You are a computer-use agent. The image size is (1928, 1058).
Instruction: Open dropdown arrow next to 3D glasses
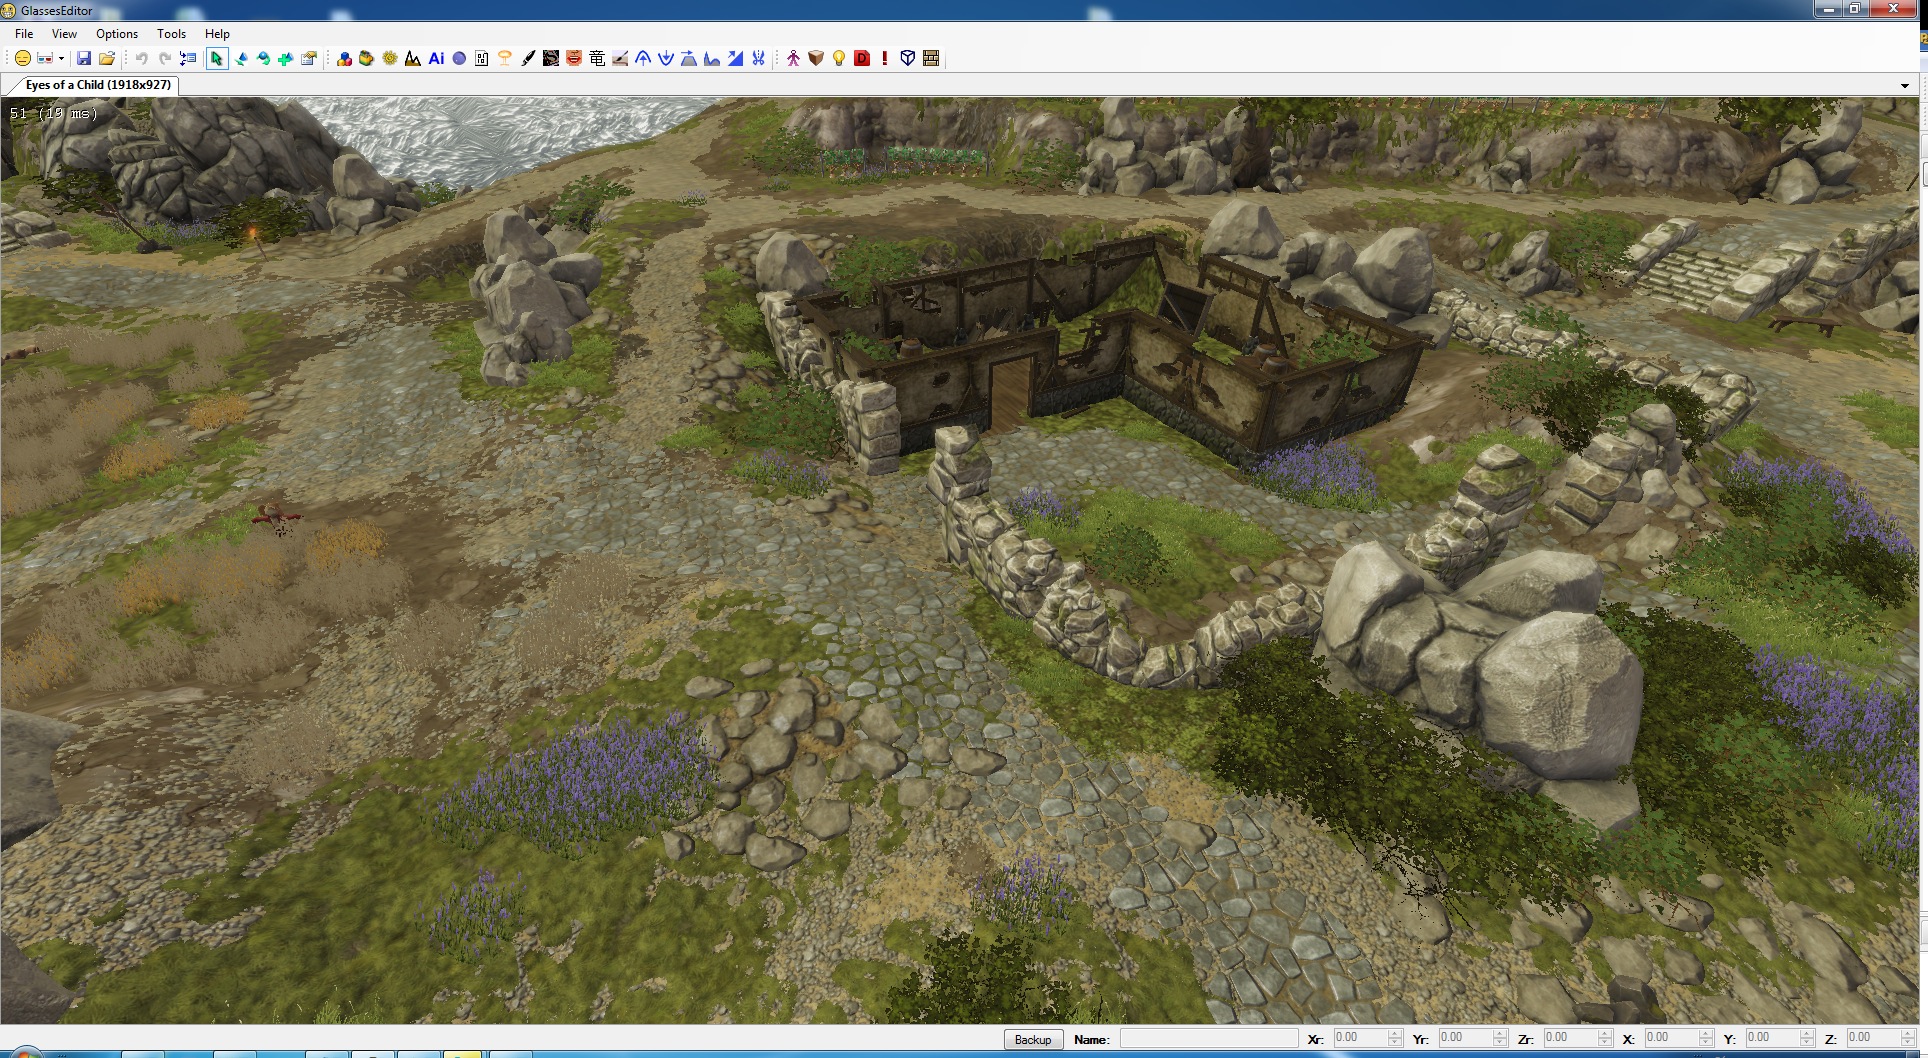61,59
